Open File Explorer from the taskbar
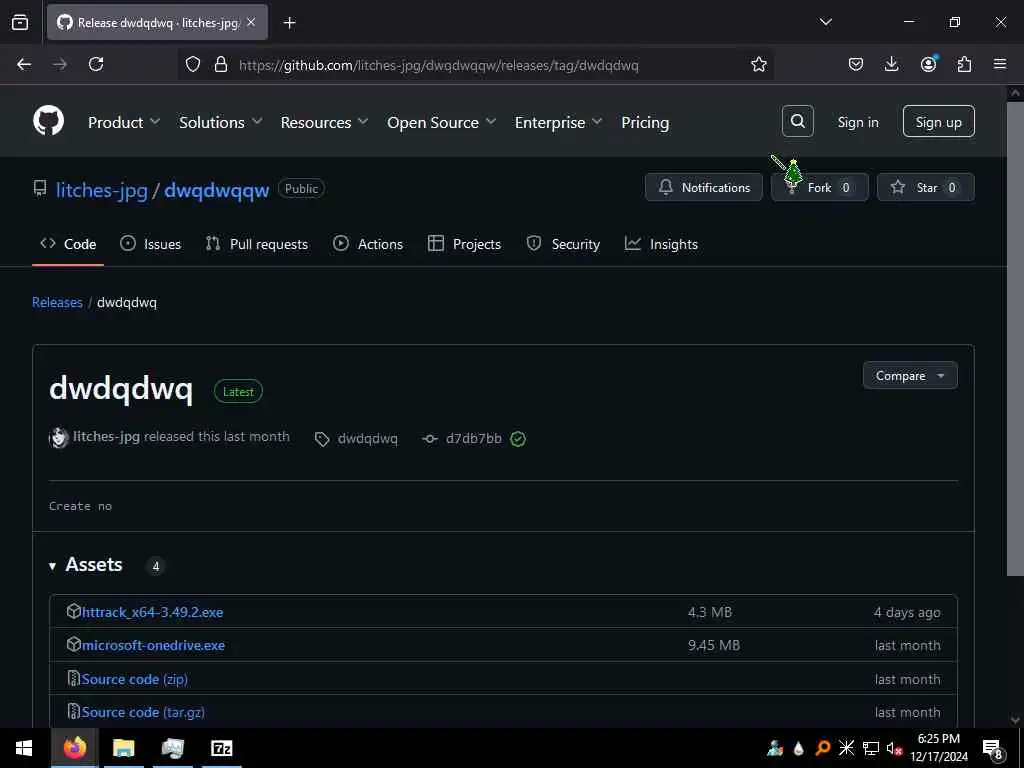This screenshot has height=768, width=1024. click(x=123, y=748)
